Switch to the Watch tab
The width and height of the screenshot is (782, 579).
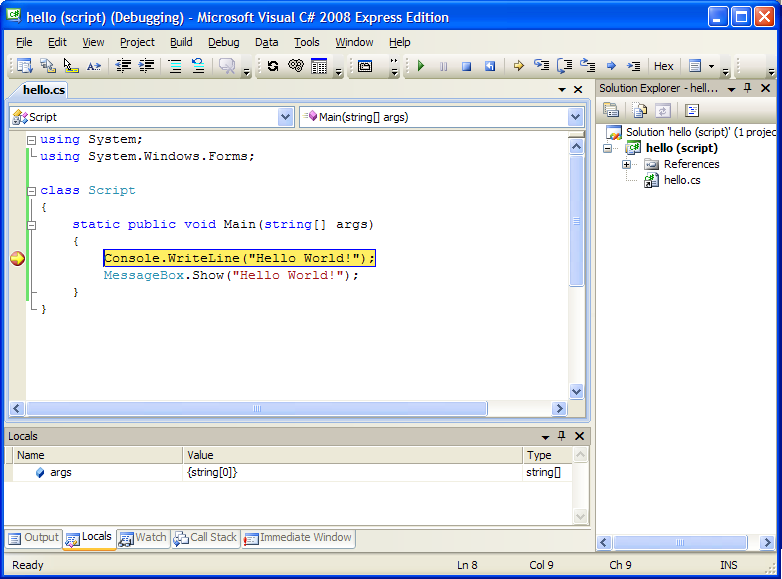click(143, 538)
